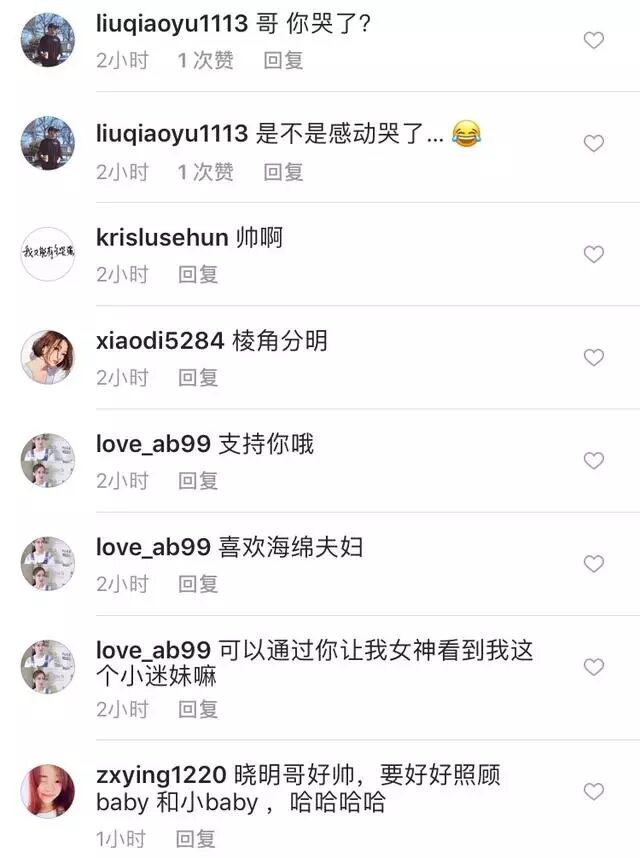Reply to the '喜欢海绵夫妇' comment

tap(198, 584)
